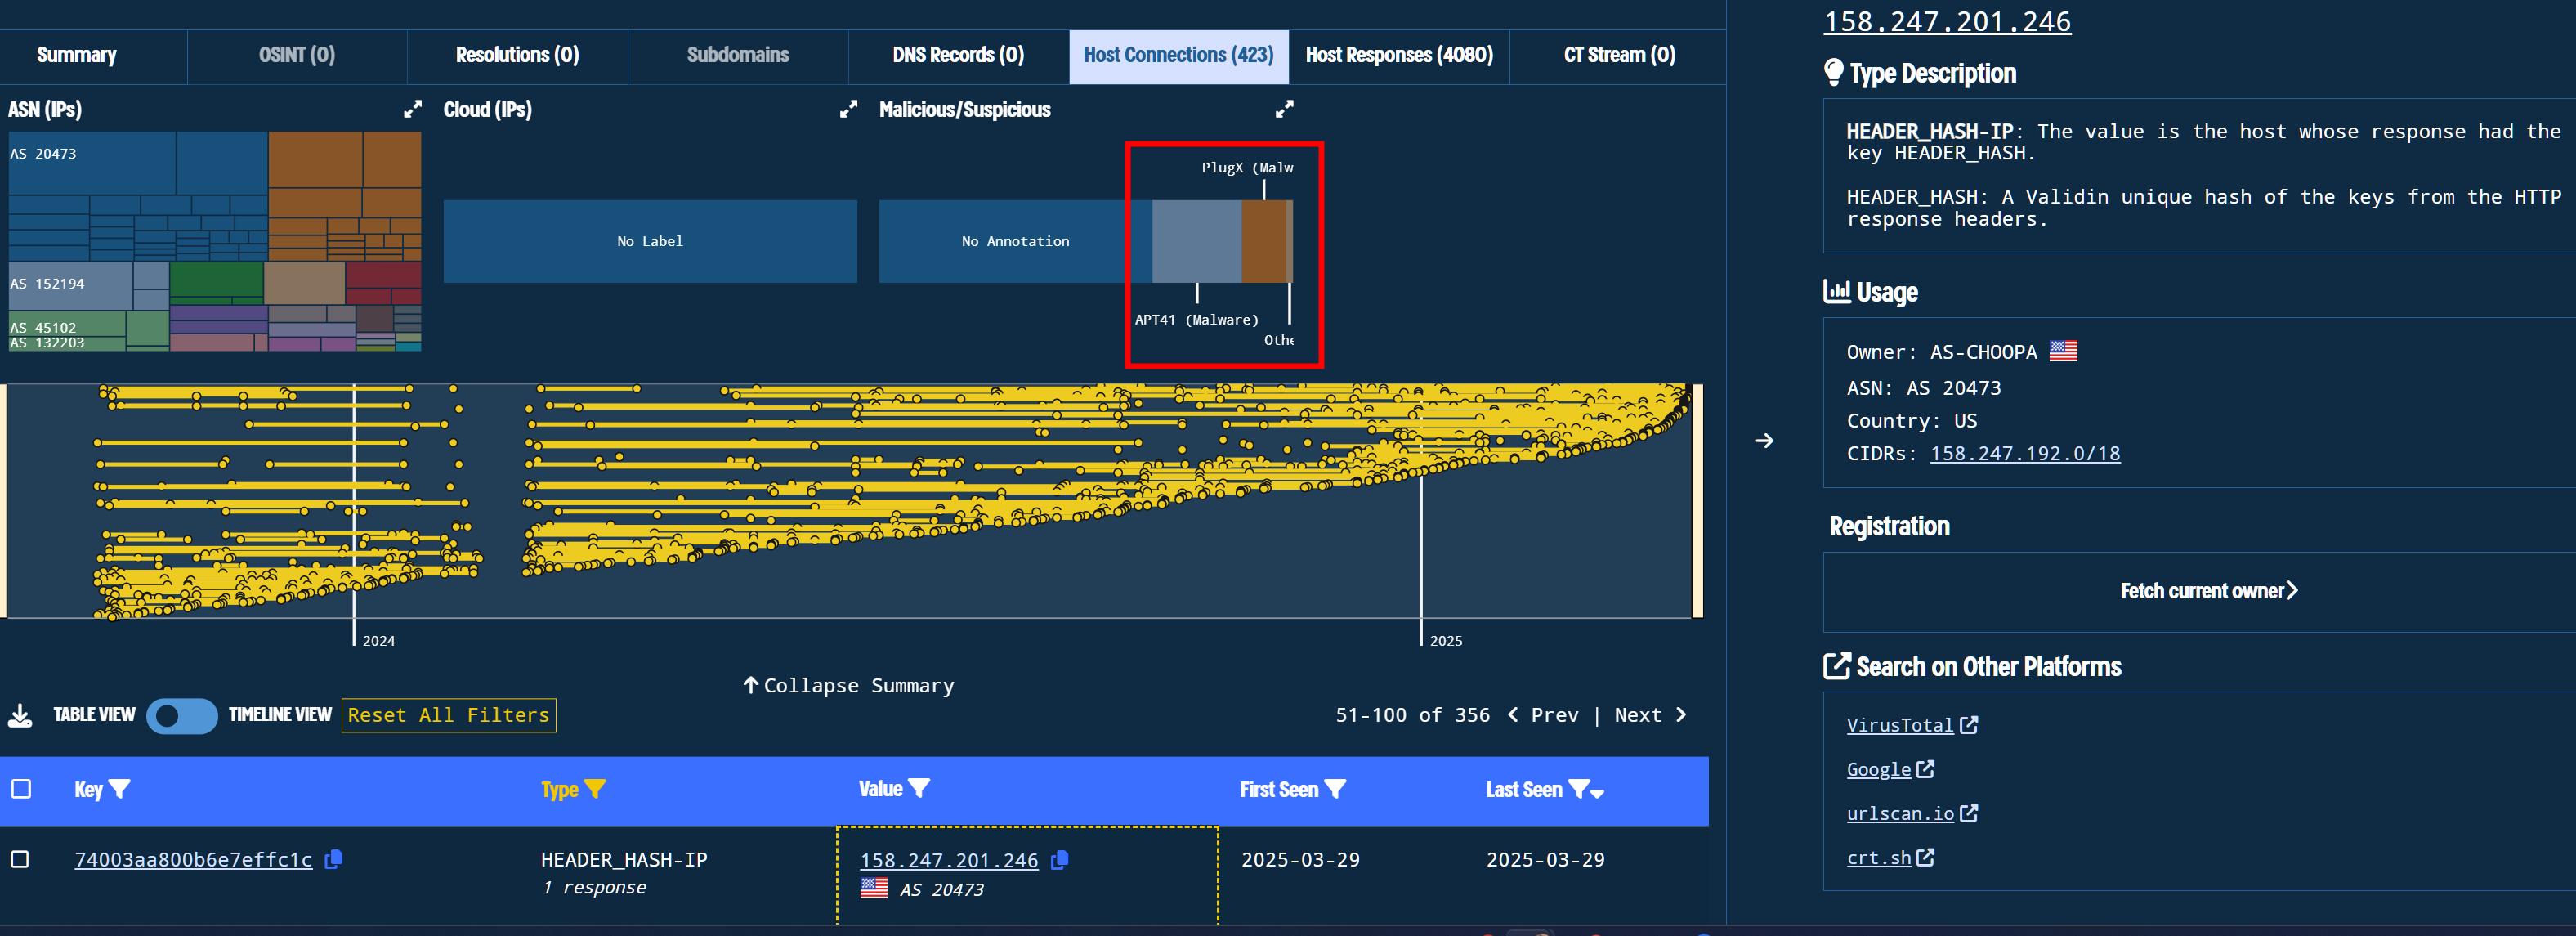2576x936 pixels.
Task: Open the VirusTotal link
Action: [1899, 725]
